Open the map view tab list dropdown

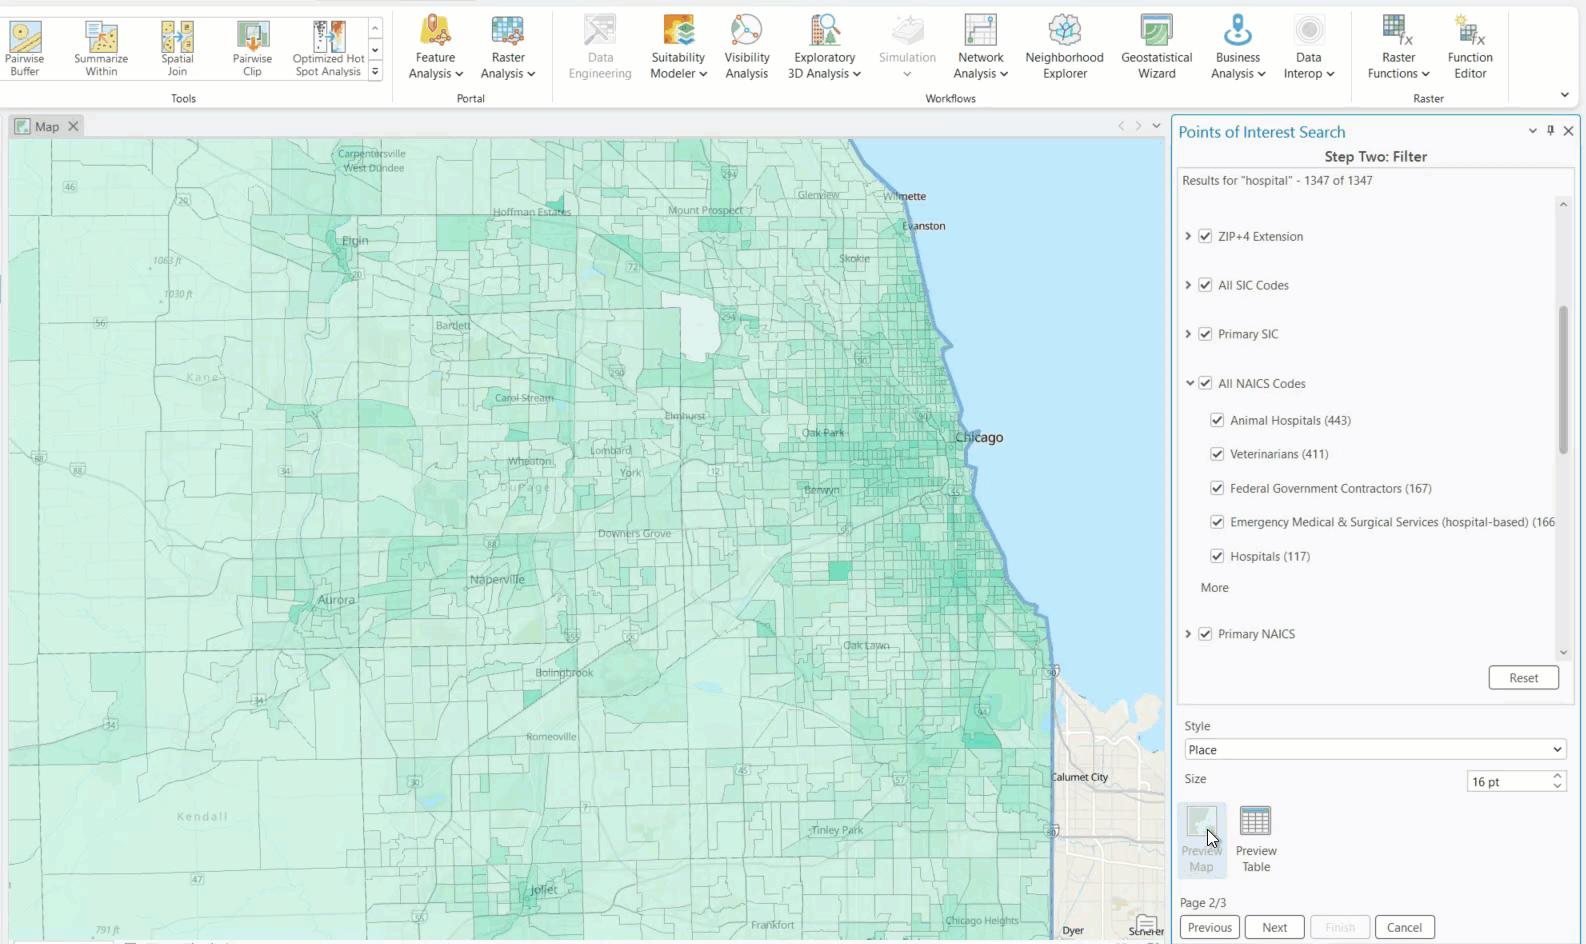(x=1156, y=126)
